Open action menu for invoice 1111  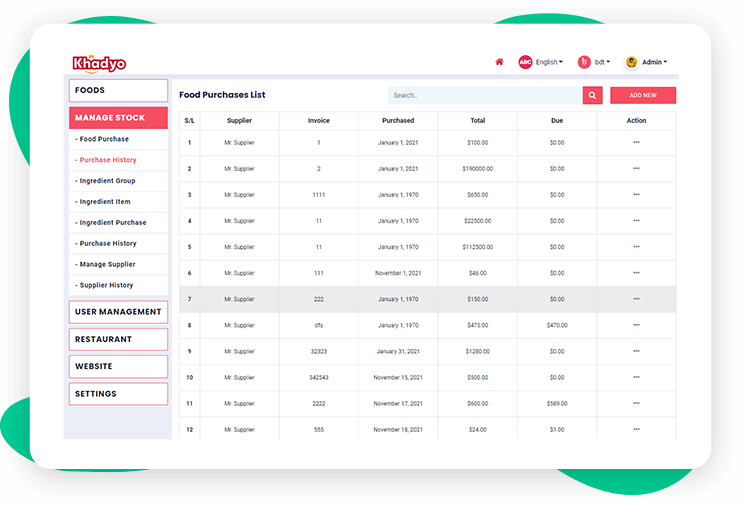click(x=636, y=194)
